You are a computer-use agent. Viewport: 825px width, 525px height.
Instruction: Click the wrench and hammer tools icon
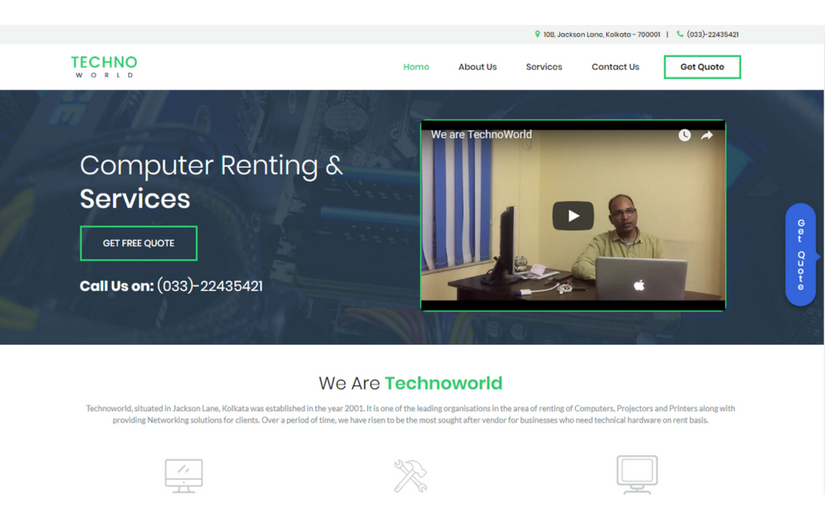410,476
